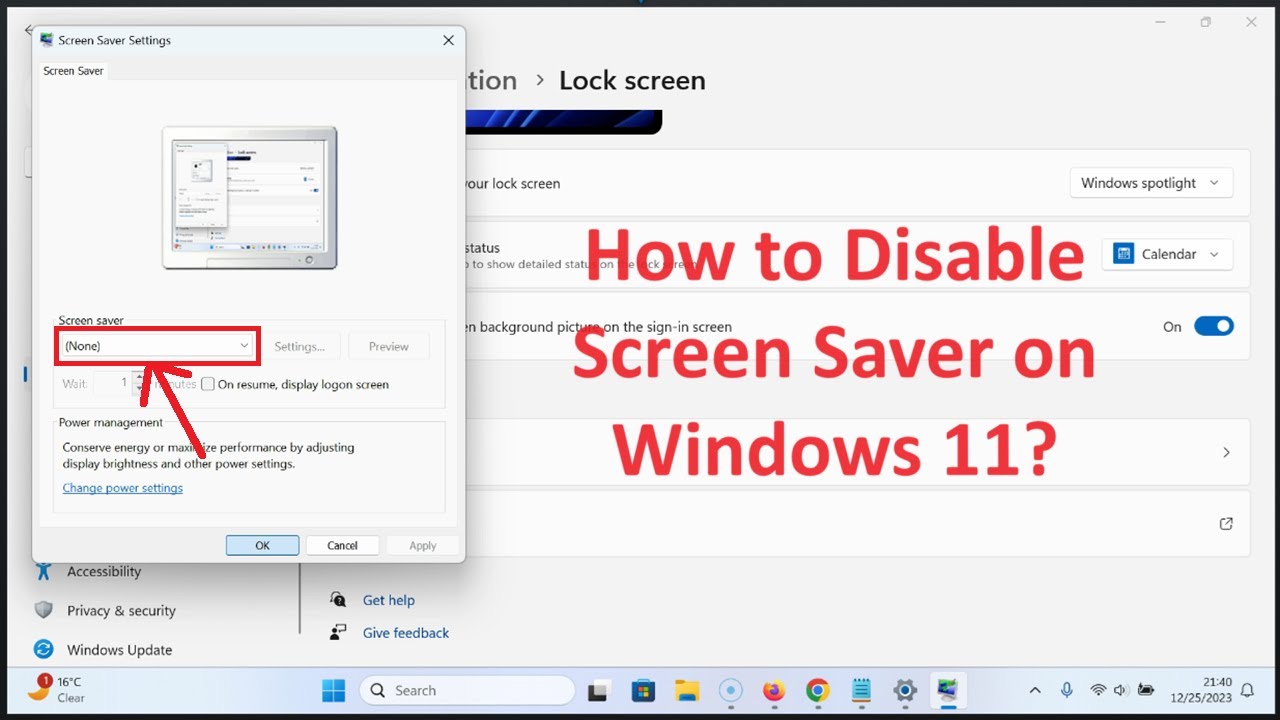The width and height of the screenshot is (1280, 720).
Task: Open Get help link in Settings
Action: click(388, 600)
